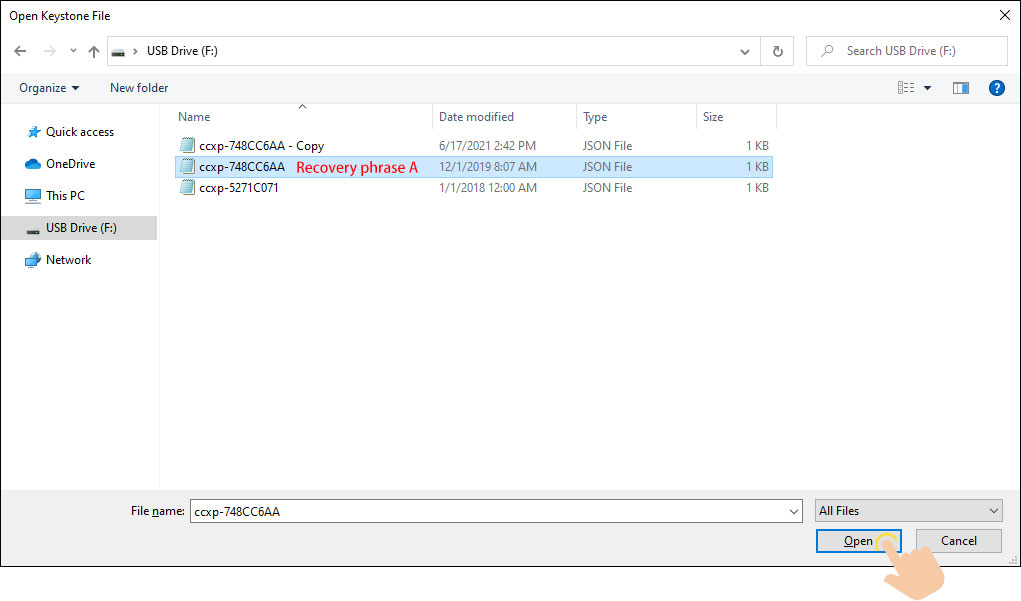Open the Organize menu
Image resolution: width=1021 pixels, height=601 pixels.
47,88
